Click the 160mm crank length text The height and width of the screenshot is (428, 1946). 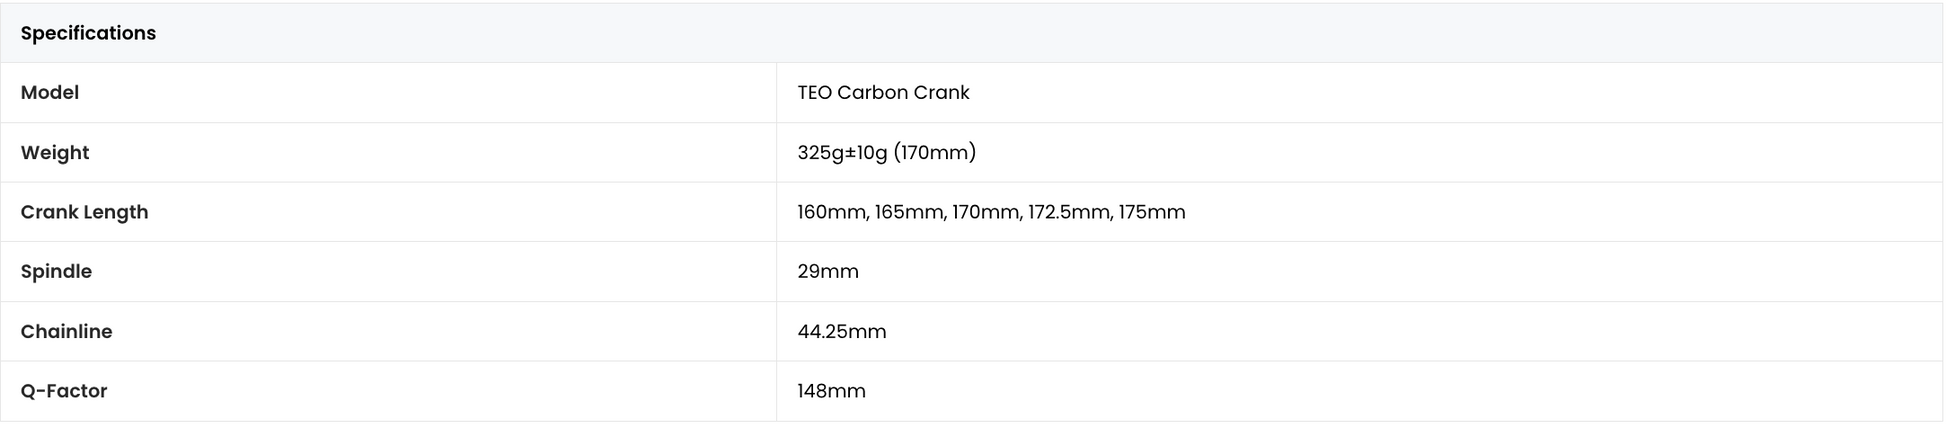(x=832, y=212)
